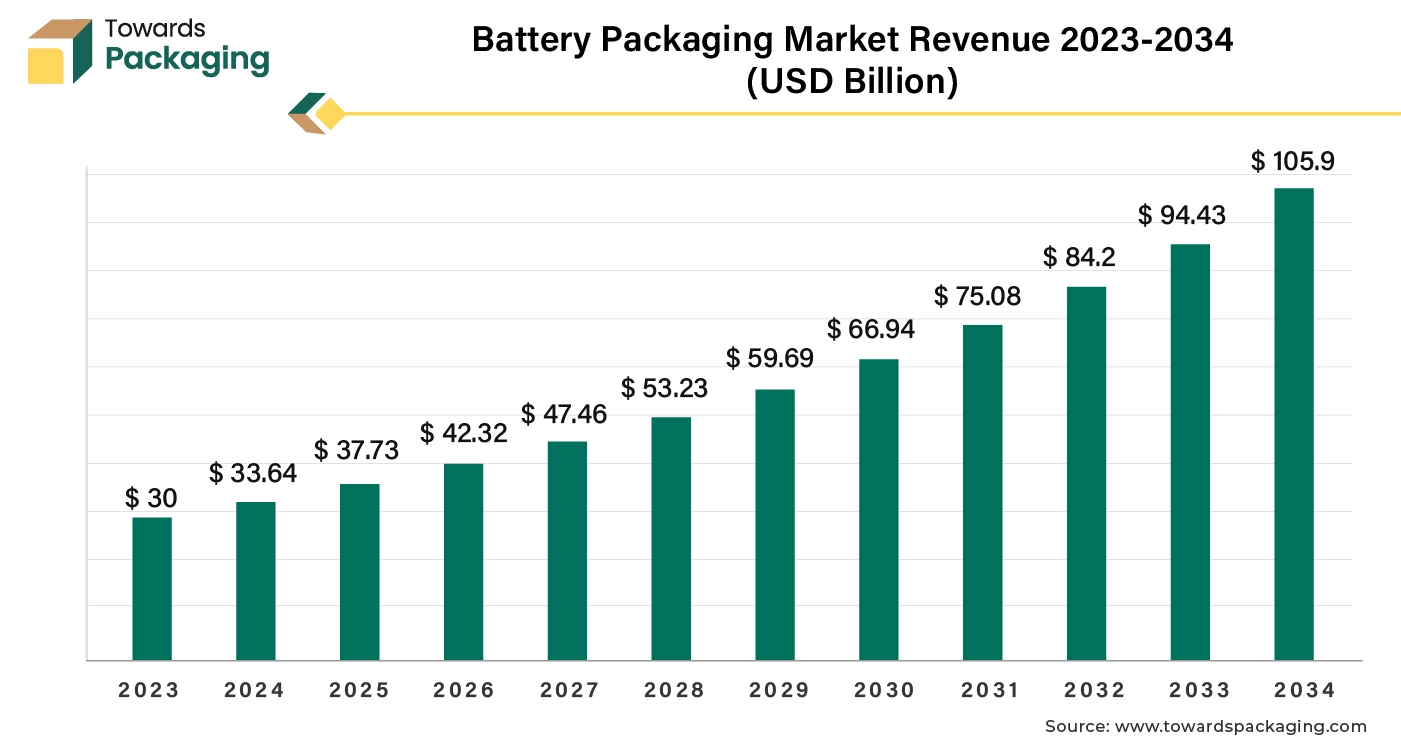Click the '2032' x-axis label
1401x751 pixels.
coord(1093,690)
